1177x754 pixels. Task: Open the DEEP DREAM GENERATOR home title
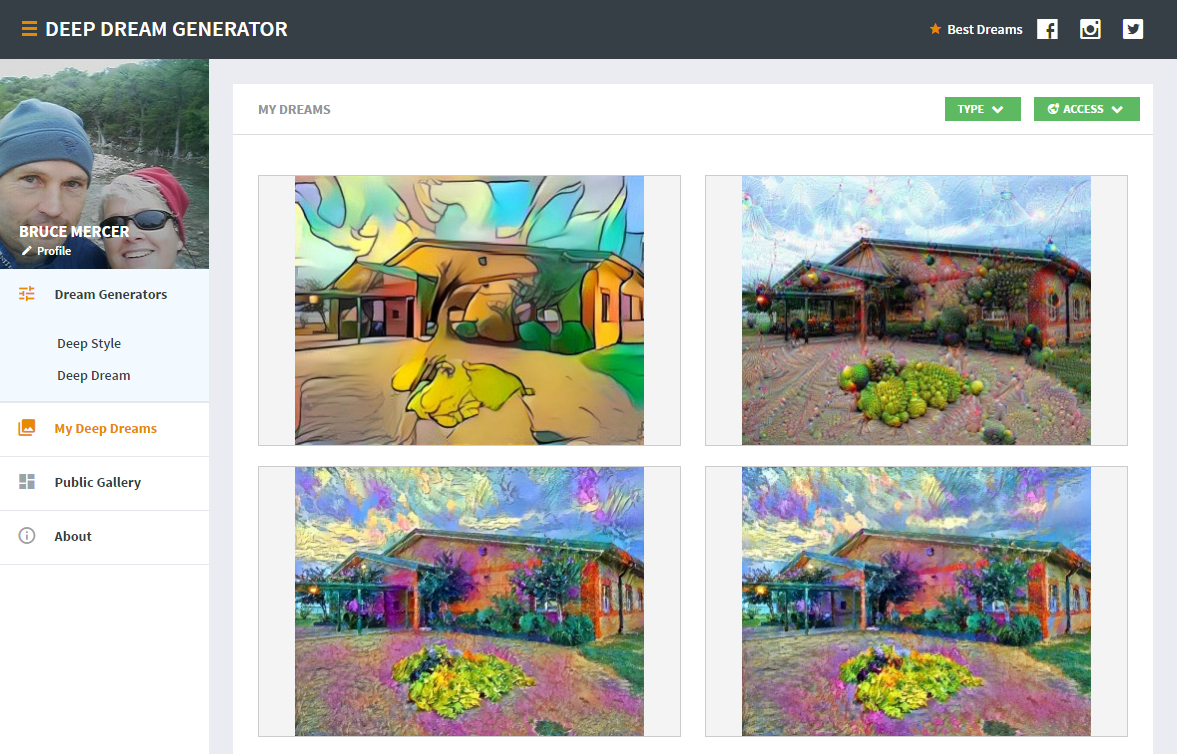167,29
